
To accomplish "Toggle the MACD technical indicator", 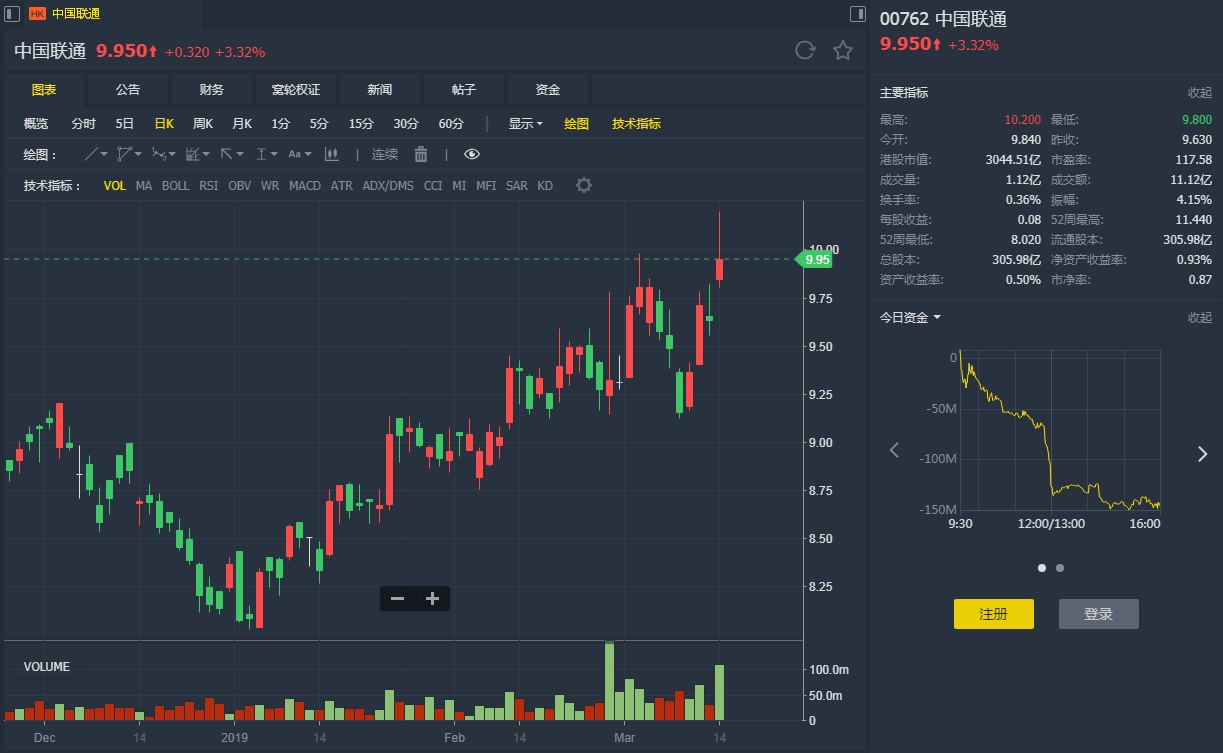I will point(305,186).
